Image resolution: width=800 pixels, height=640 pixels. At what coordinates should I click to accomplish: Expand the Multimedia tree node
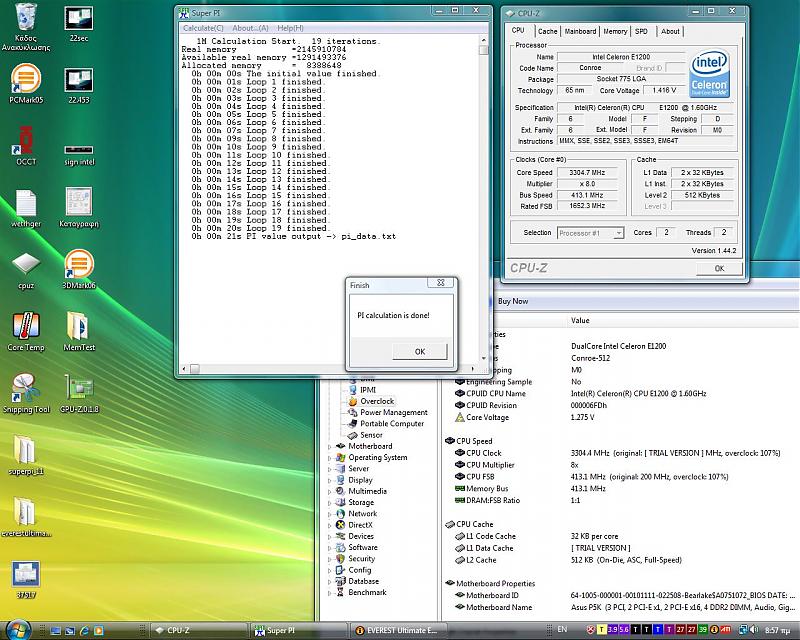tap(330, 491)
